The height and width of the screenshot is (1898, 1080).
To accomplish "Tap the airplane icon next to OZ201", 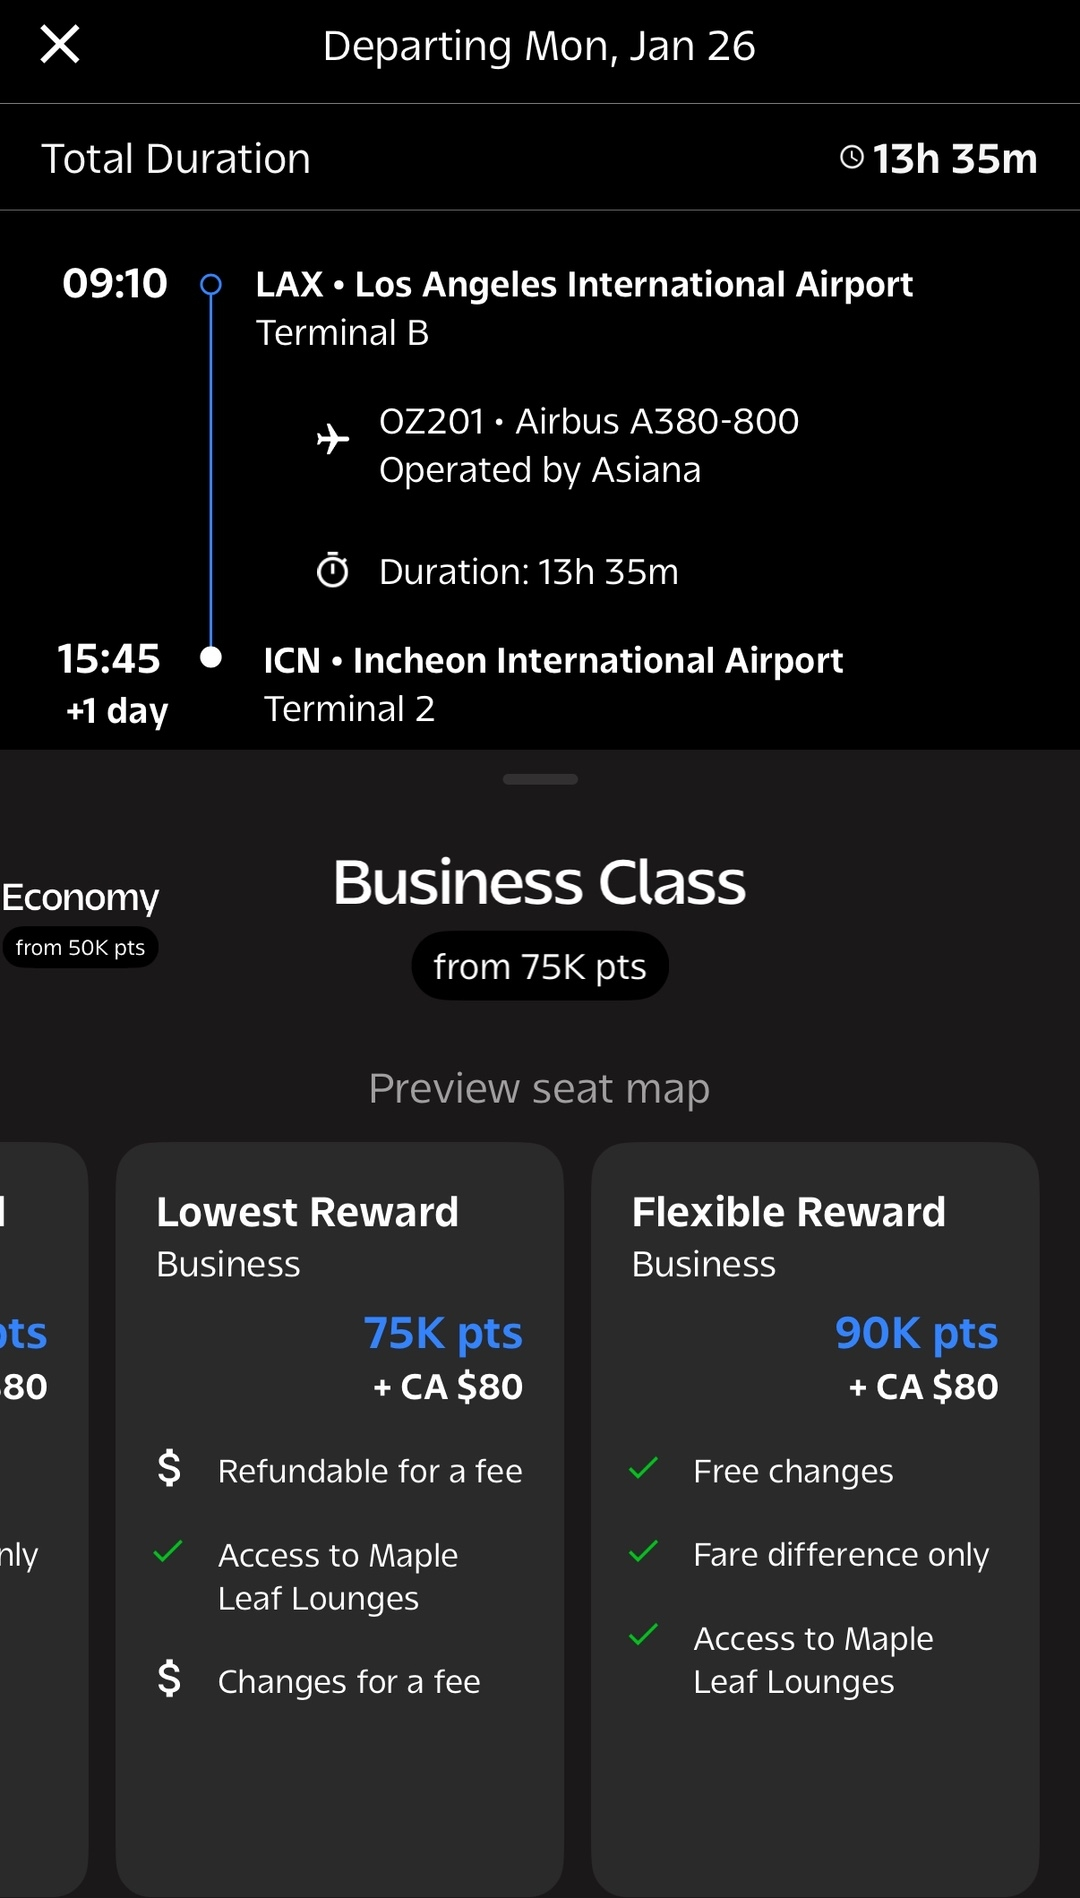I will tap(333, 439).
